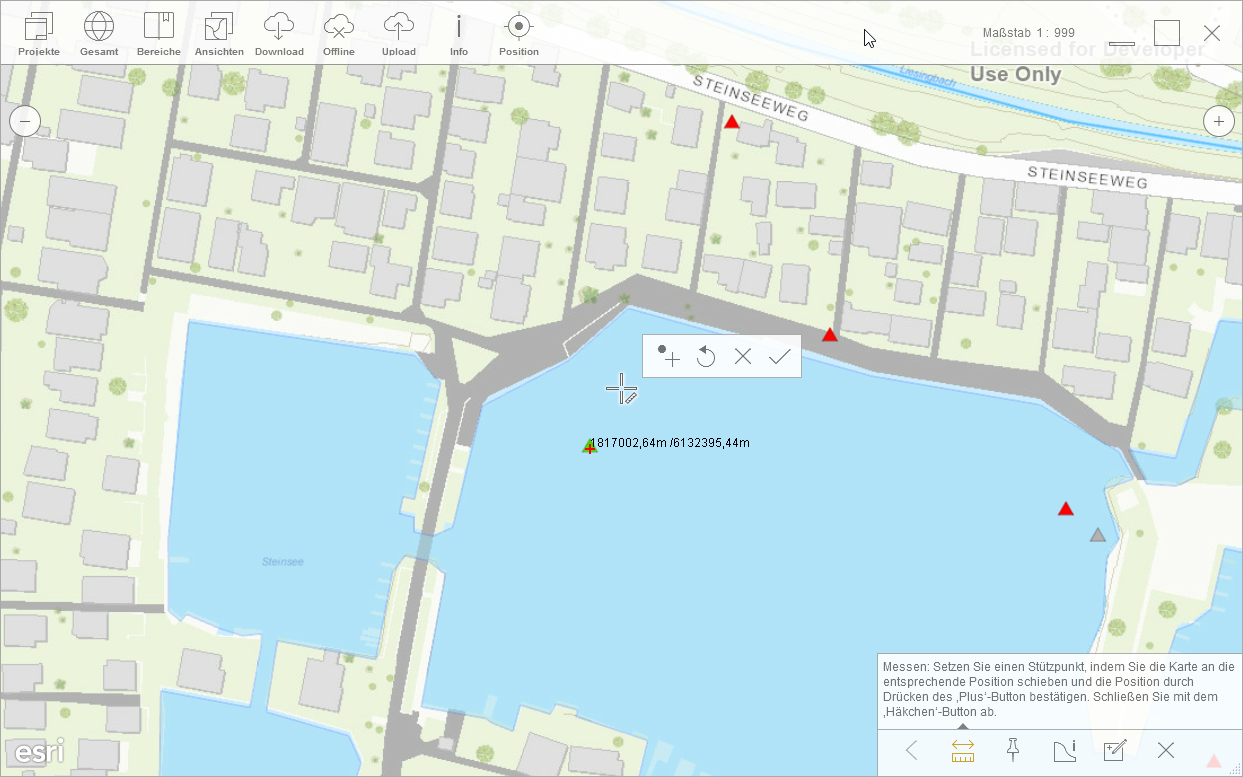Click the Upload cloud icon
Screen dimensions: 1243x777
click(x=399, y=34)
